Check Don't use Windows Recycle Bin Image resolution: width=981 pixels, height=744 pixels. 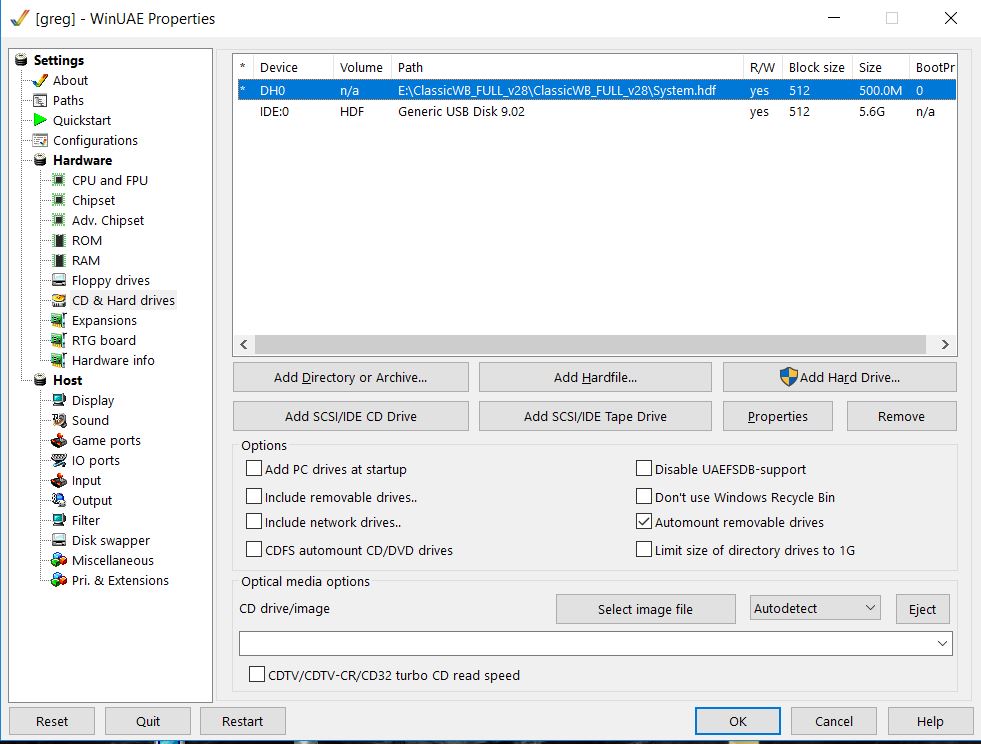pyautogui.click(x=644, y=497)
